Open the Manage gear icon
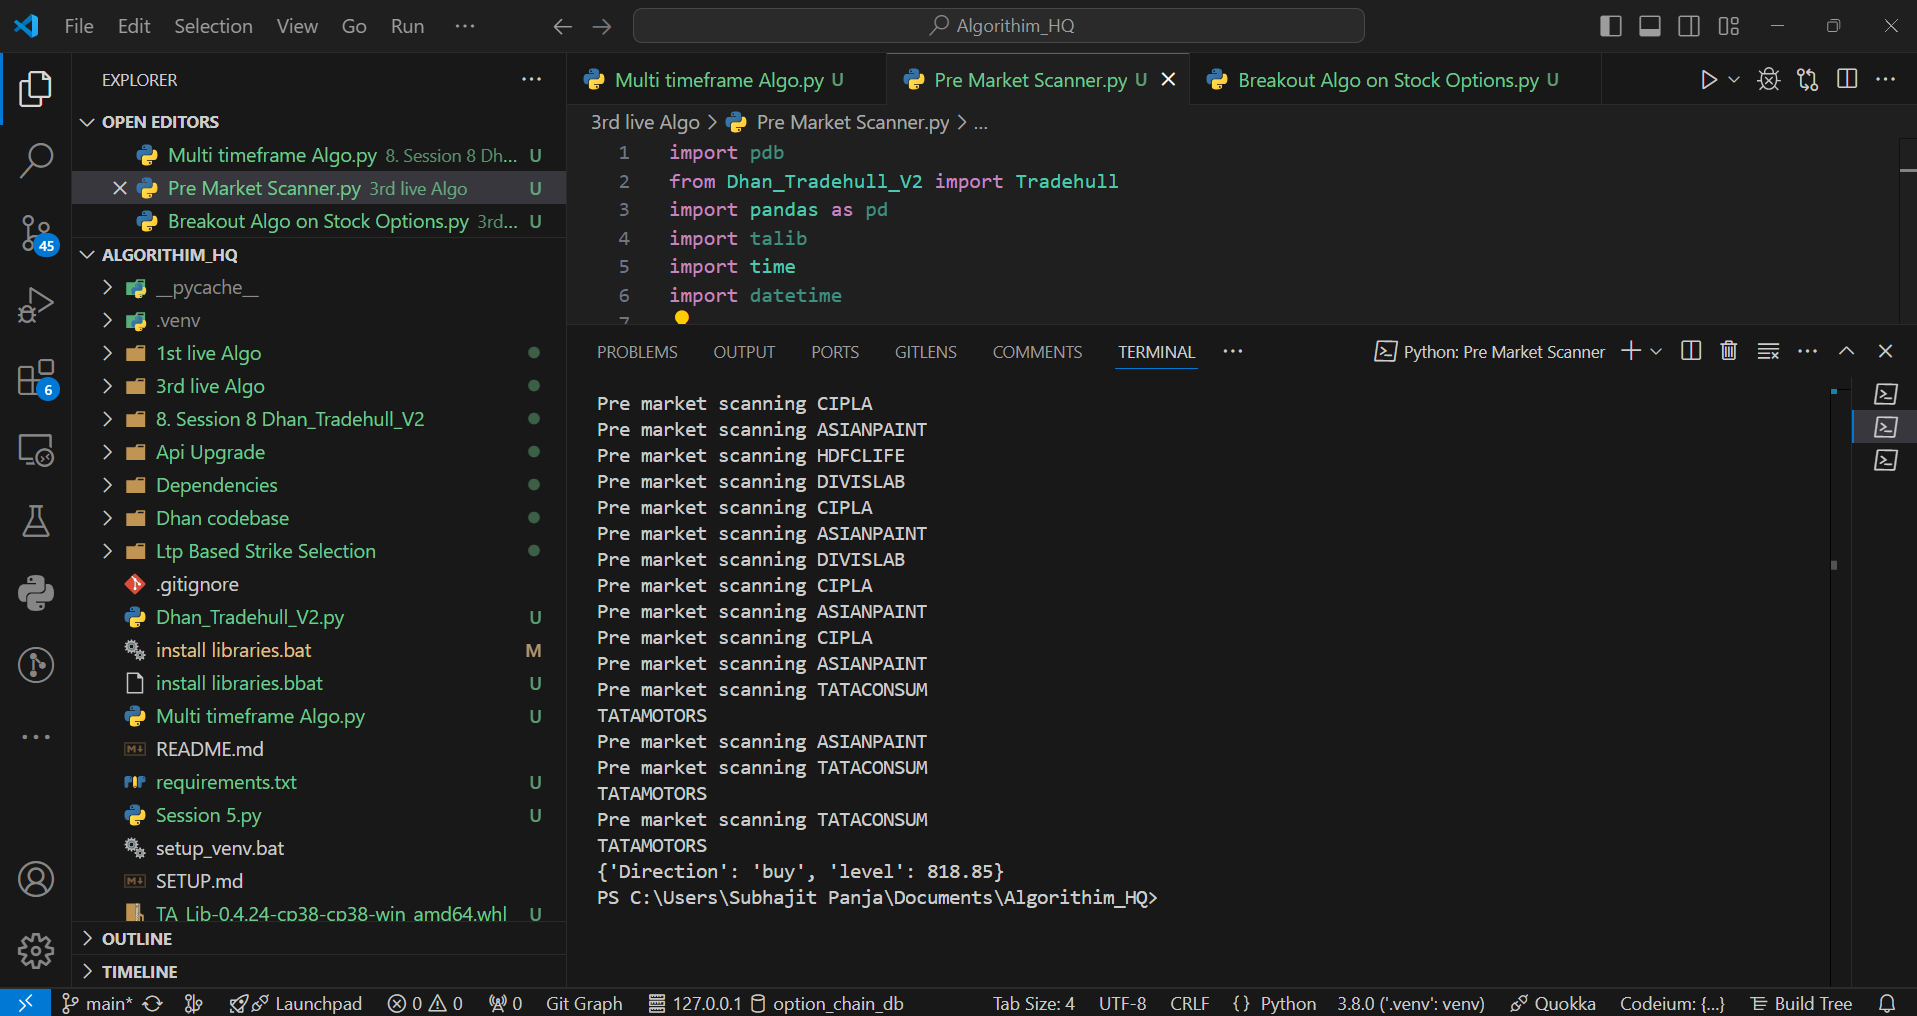 (36, 950)
